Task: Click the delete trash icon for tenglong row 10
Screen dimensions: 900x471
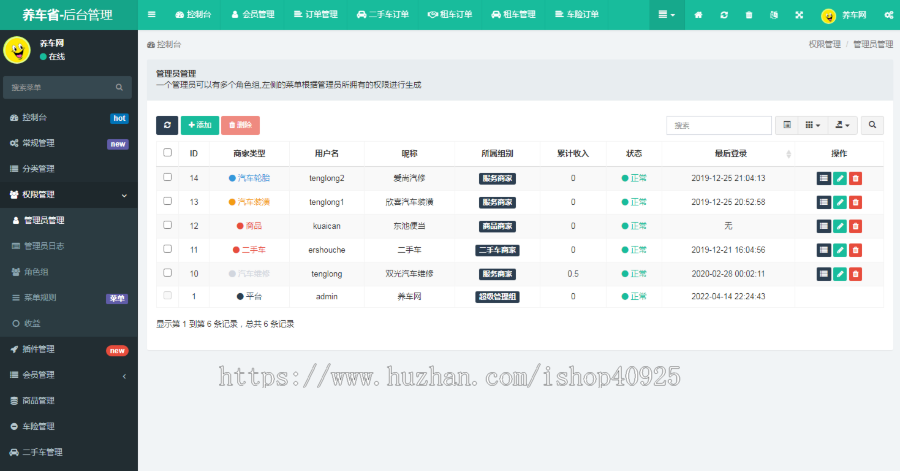Action: tap(855, 274)
